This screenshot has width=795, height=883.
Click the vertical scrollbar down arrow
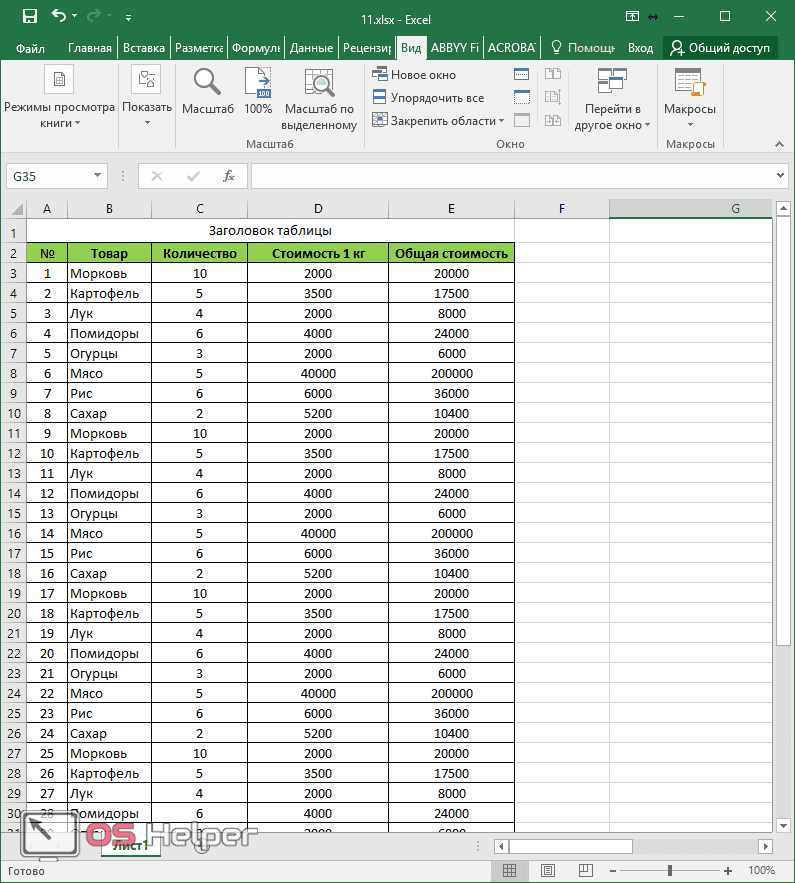(x=783, y=825)
